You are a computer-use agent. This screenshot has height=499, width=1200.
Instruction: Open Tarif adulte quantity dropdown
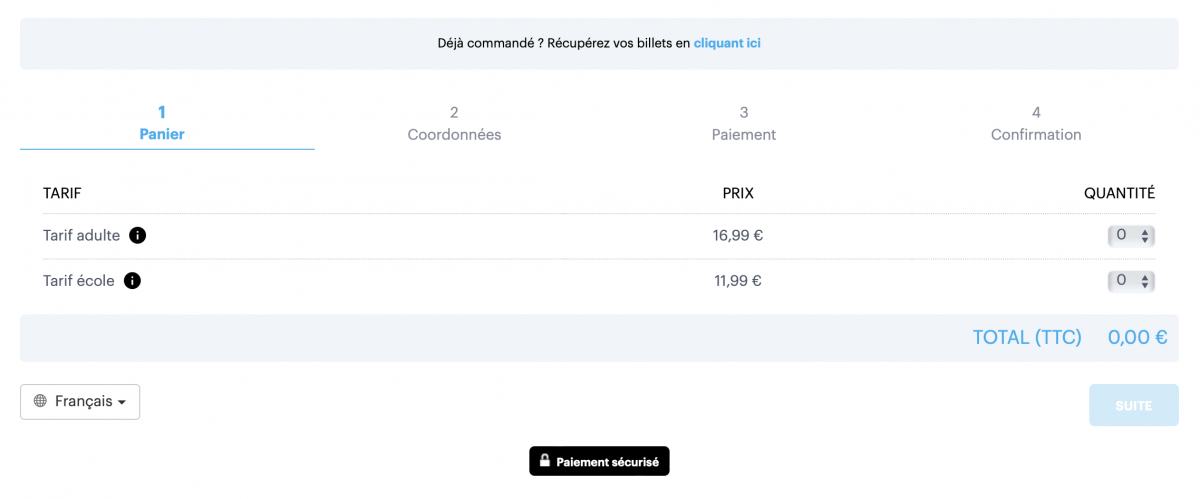pos(1131,236)
